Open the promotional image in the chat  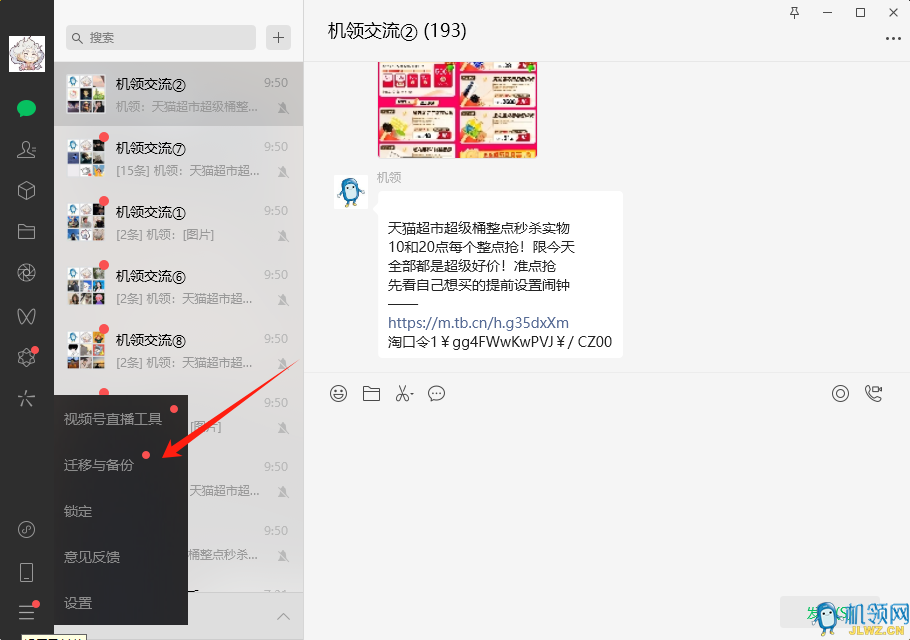pos(457,110)
